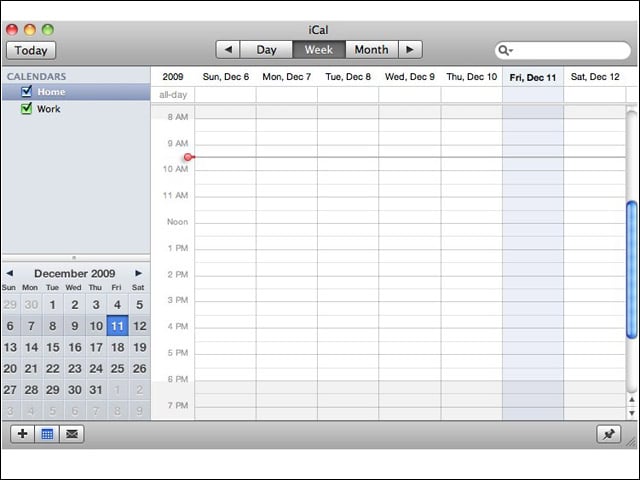The image size is (640, 480).
Task: Uncheck the Work calendar checkbox
Action: 27,108
